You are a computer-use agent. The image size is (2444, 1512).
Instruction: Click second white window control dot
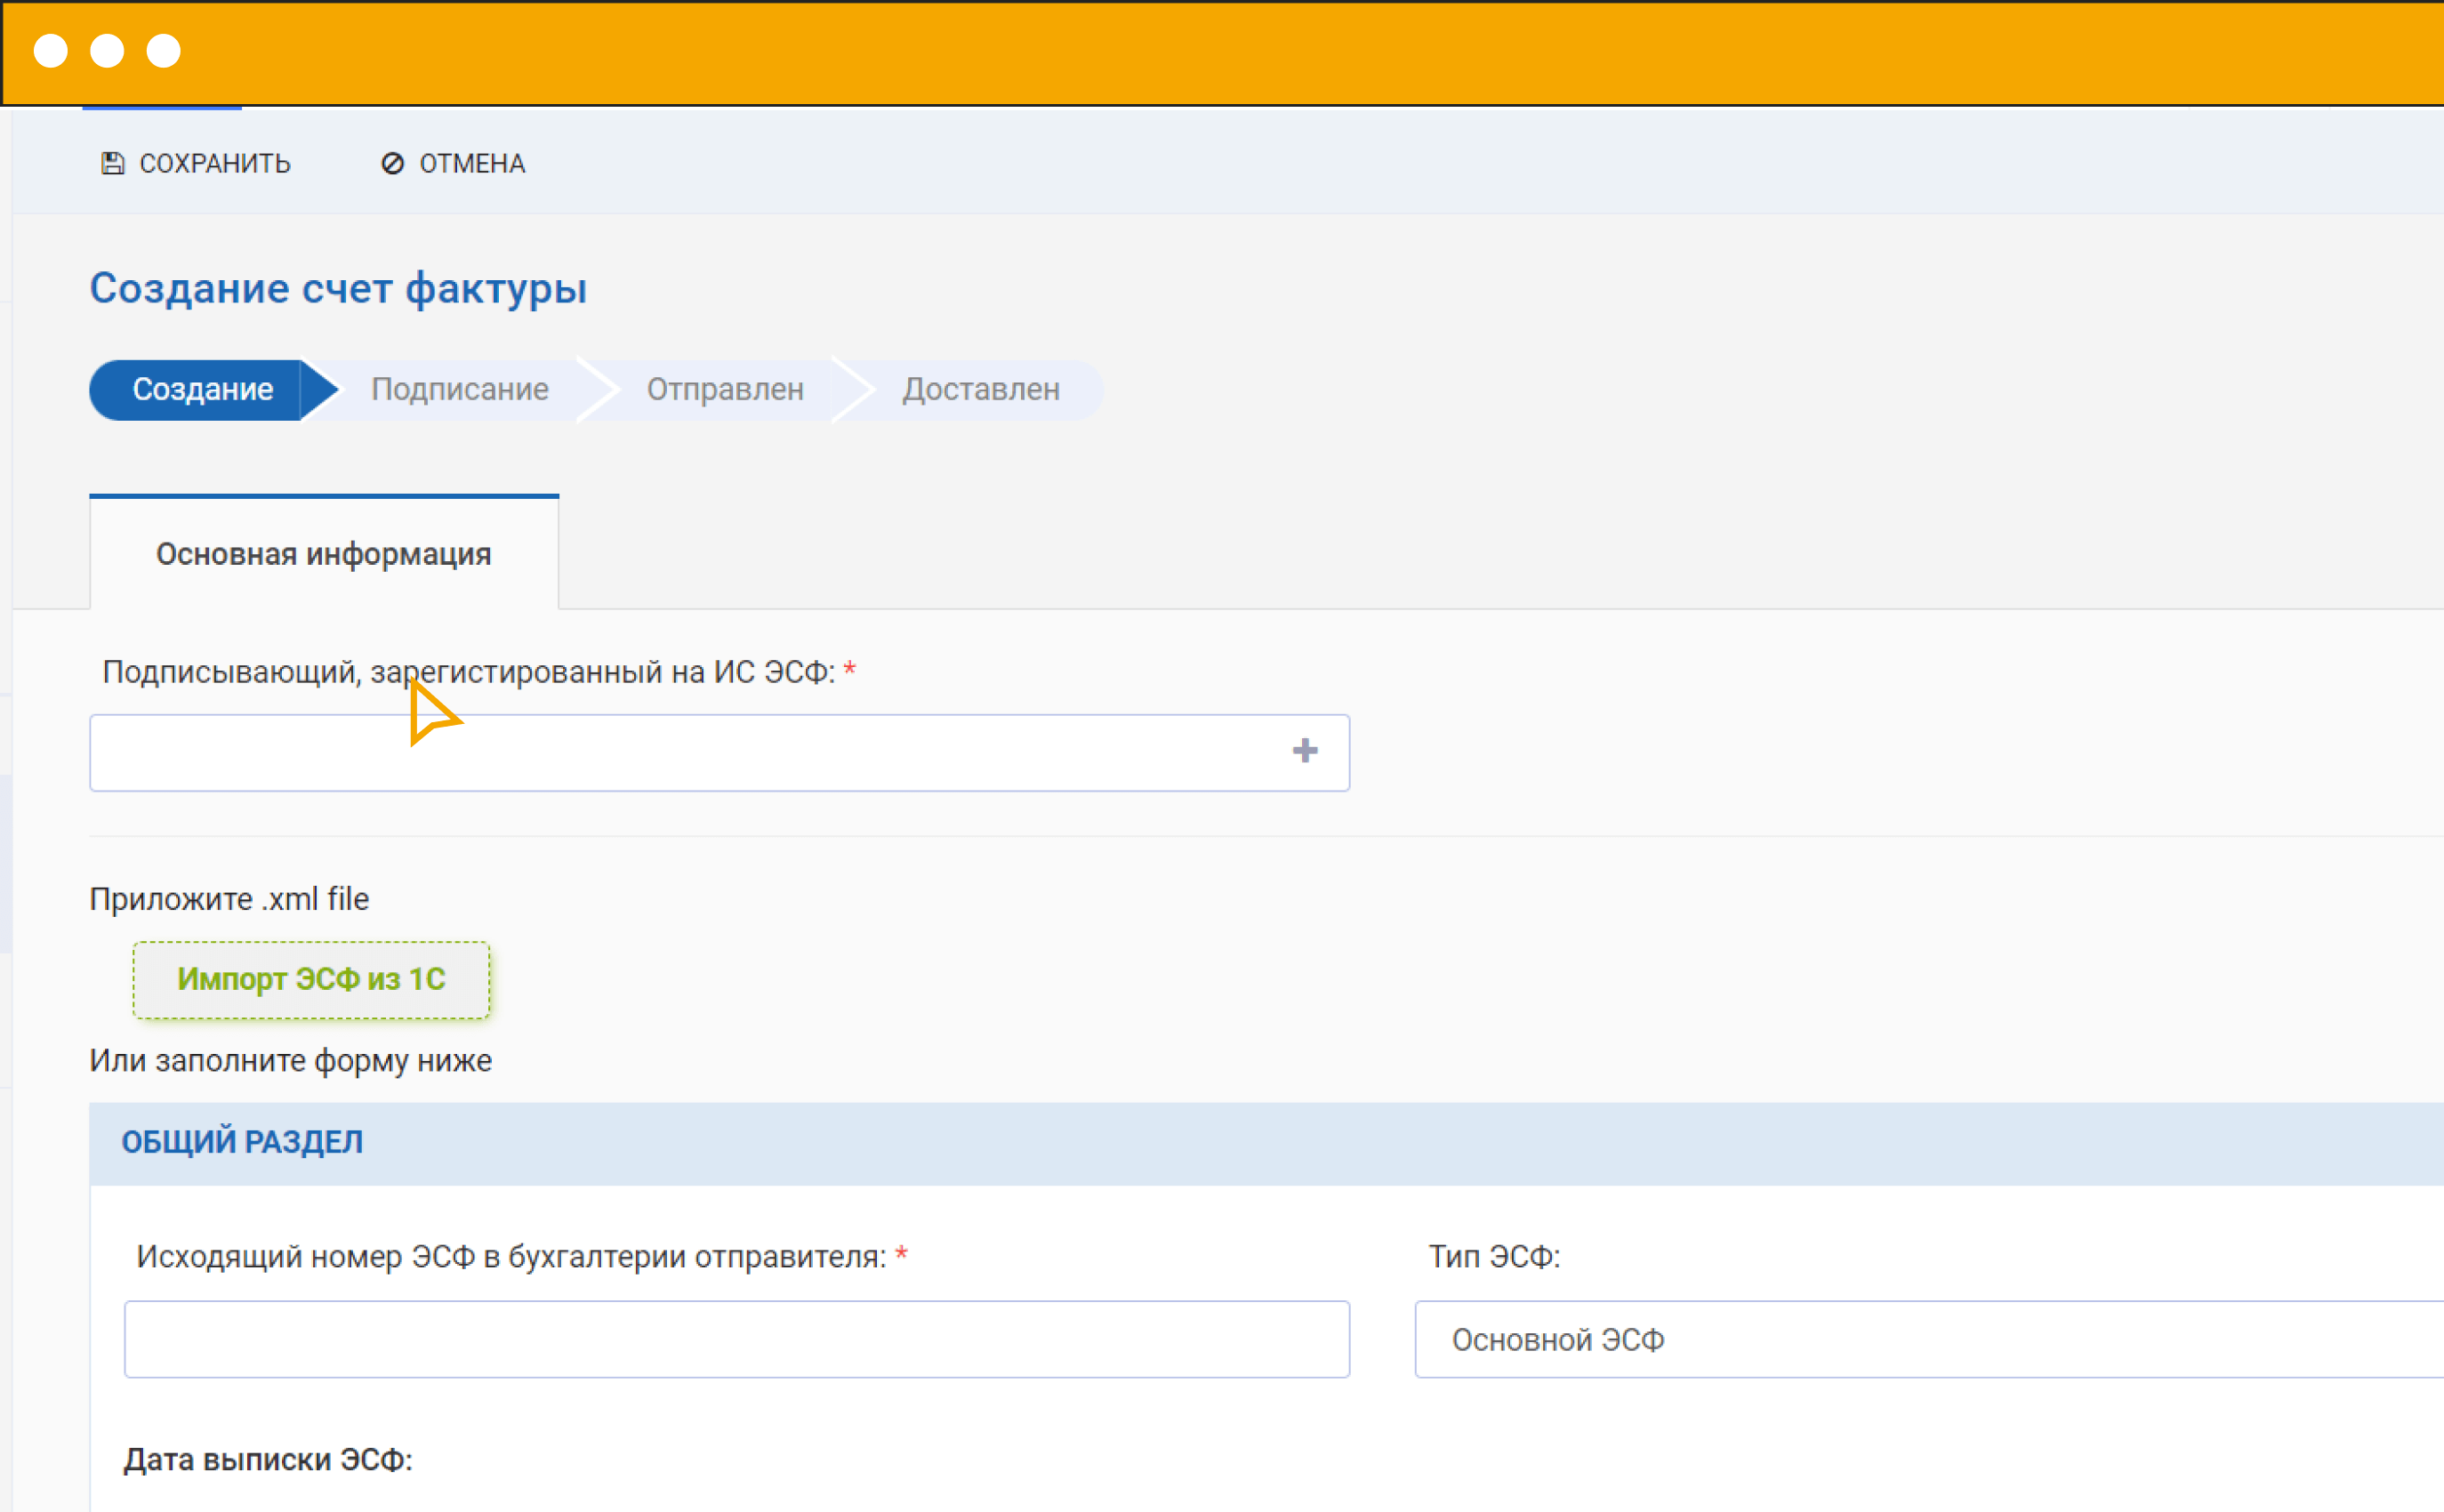click(x=107, y=50)
